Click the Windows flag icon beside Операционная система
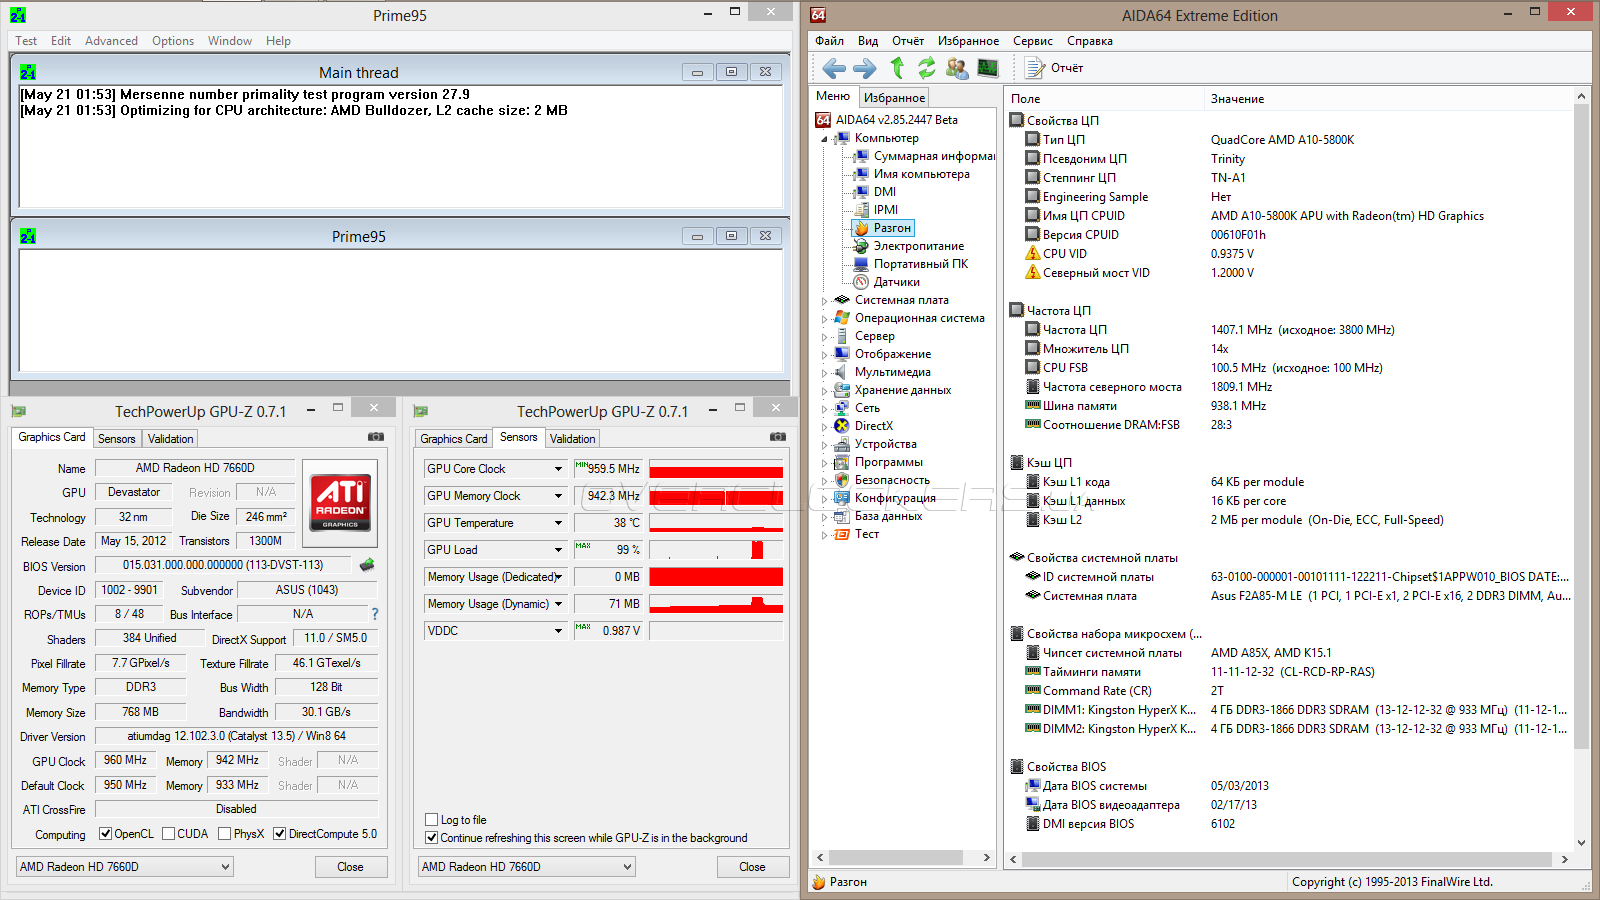 pyautogui.click(x=842, y=318)
